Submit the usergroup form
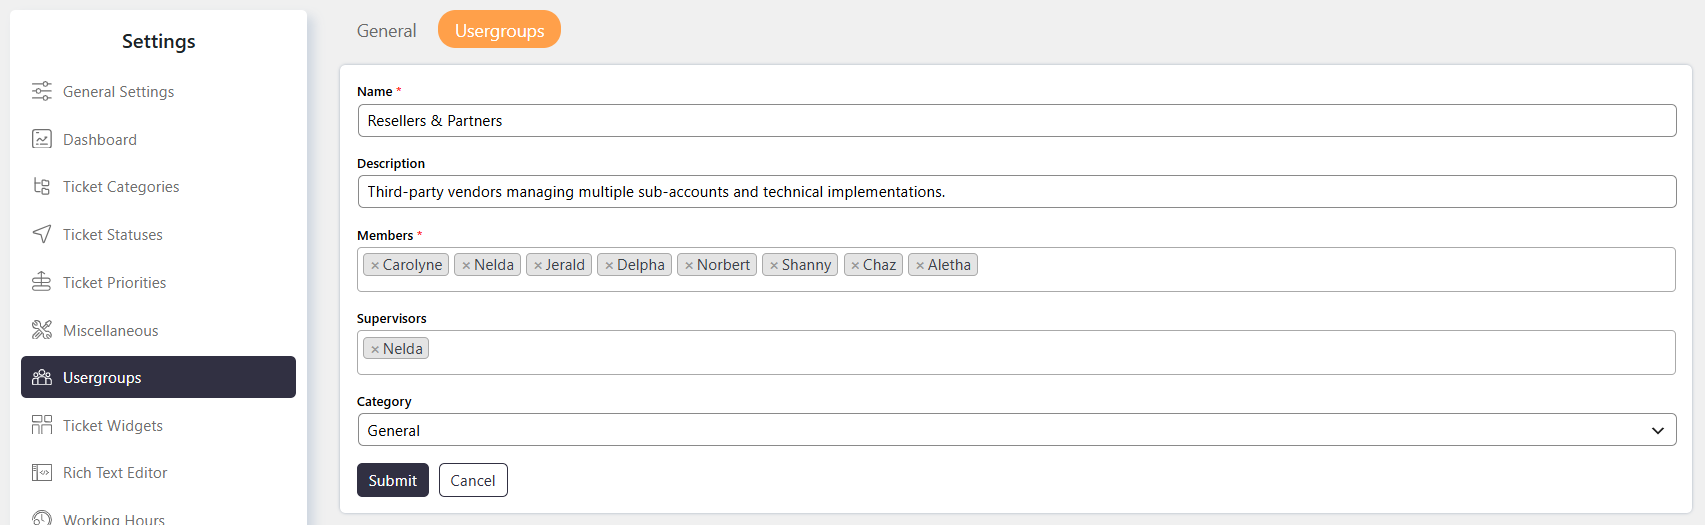The width and height of the screenshot is (1705, 525). click(x=393, y=480)
